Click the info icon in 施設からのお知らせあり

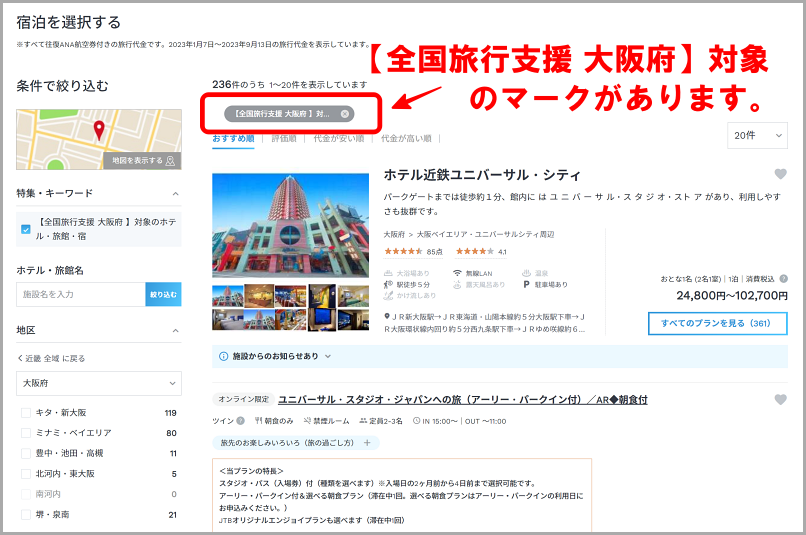point(224,356)
